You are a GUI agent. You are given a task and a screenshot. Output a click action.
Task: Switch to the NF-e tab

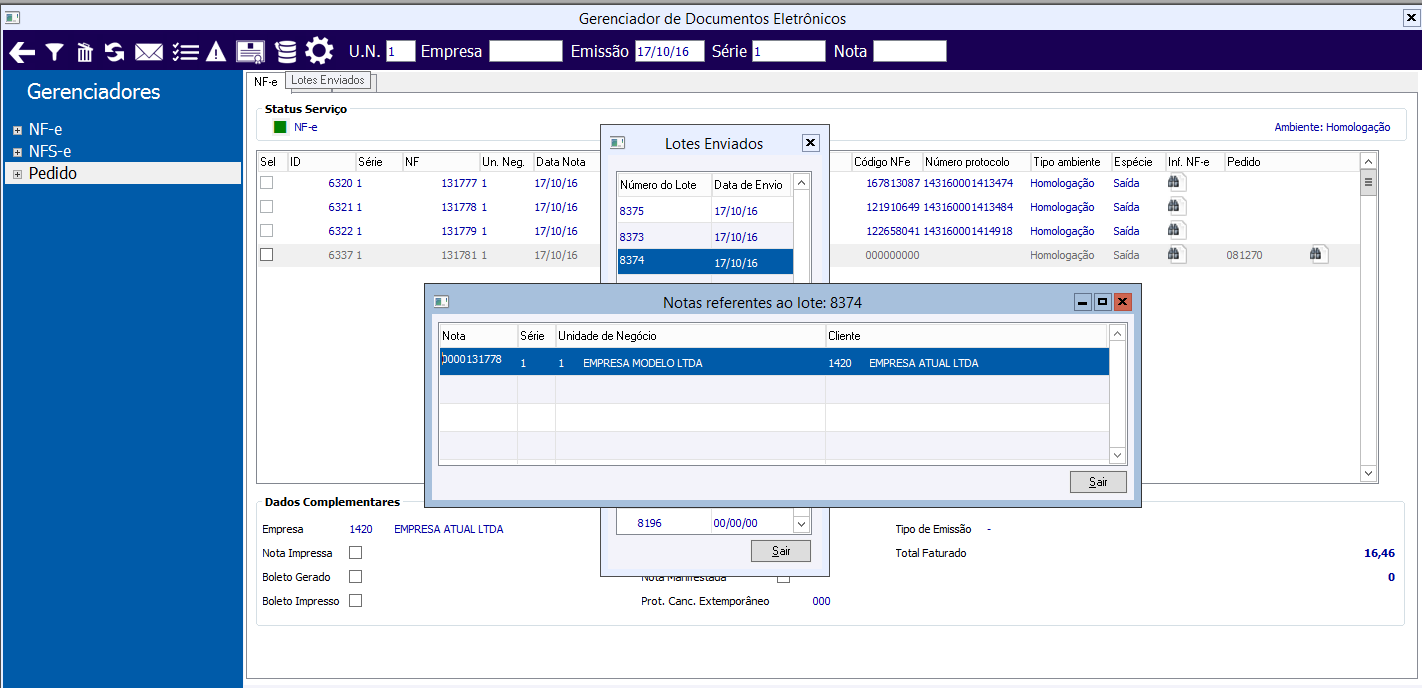265,82
